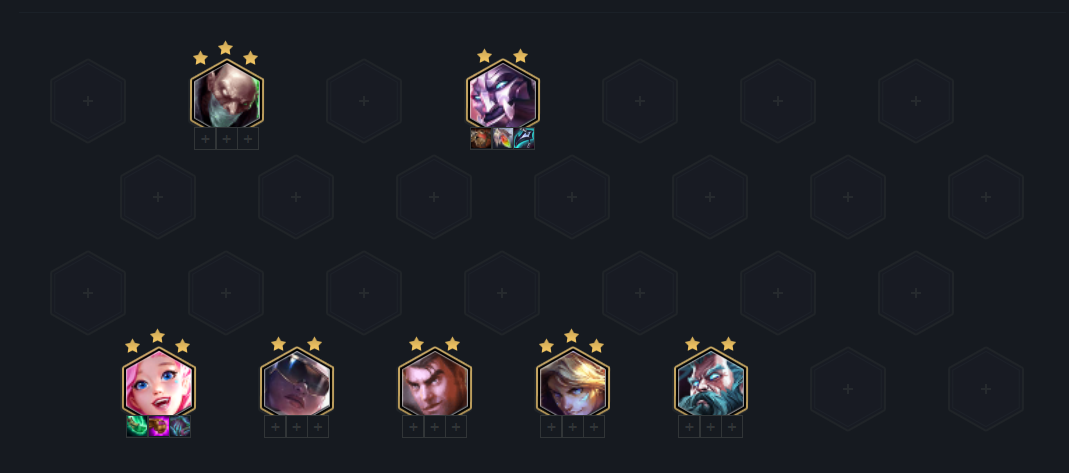Click the green first item under Seraphine
Image resolution: width=1069 pixels, height=473 pixels.
coord(137,427)
